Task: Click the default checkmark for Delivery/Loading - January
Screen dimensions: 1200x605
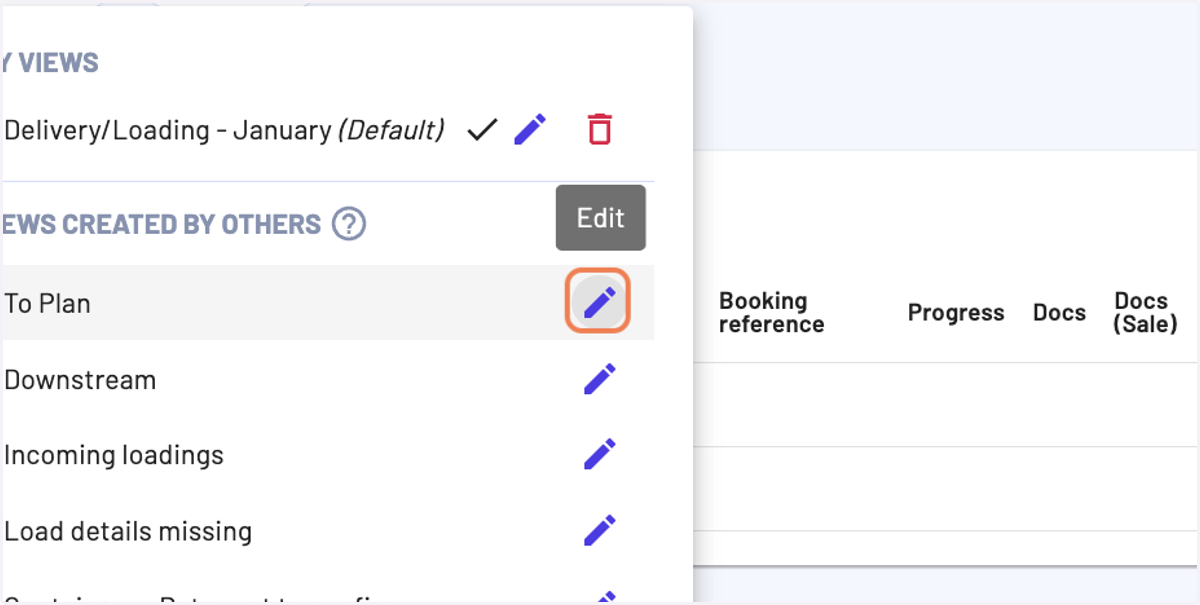Action: 482,129
